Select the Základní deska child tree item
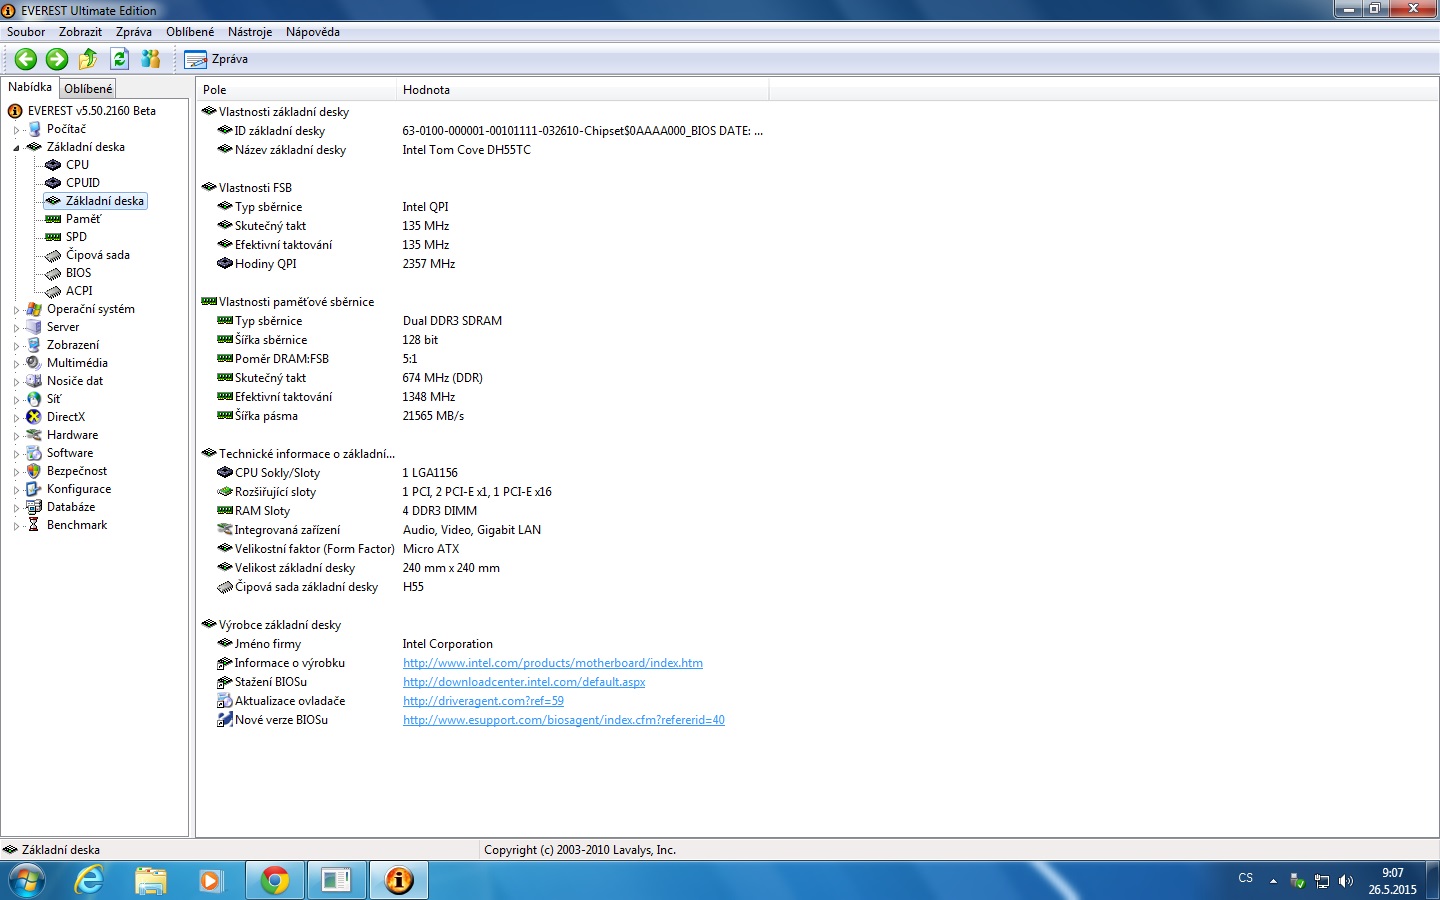 pos(104,201)
